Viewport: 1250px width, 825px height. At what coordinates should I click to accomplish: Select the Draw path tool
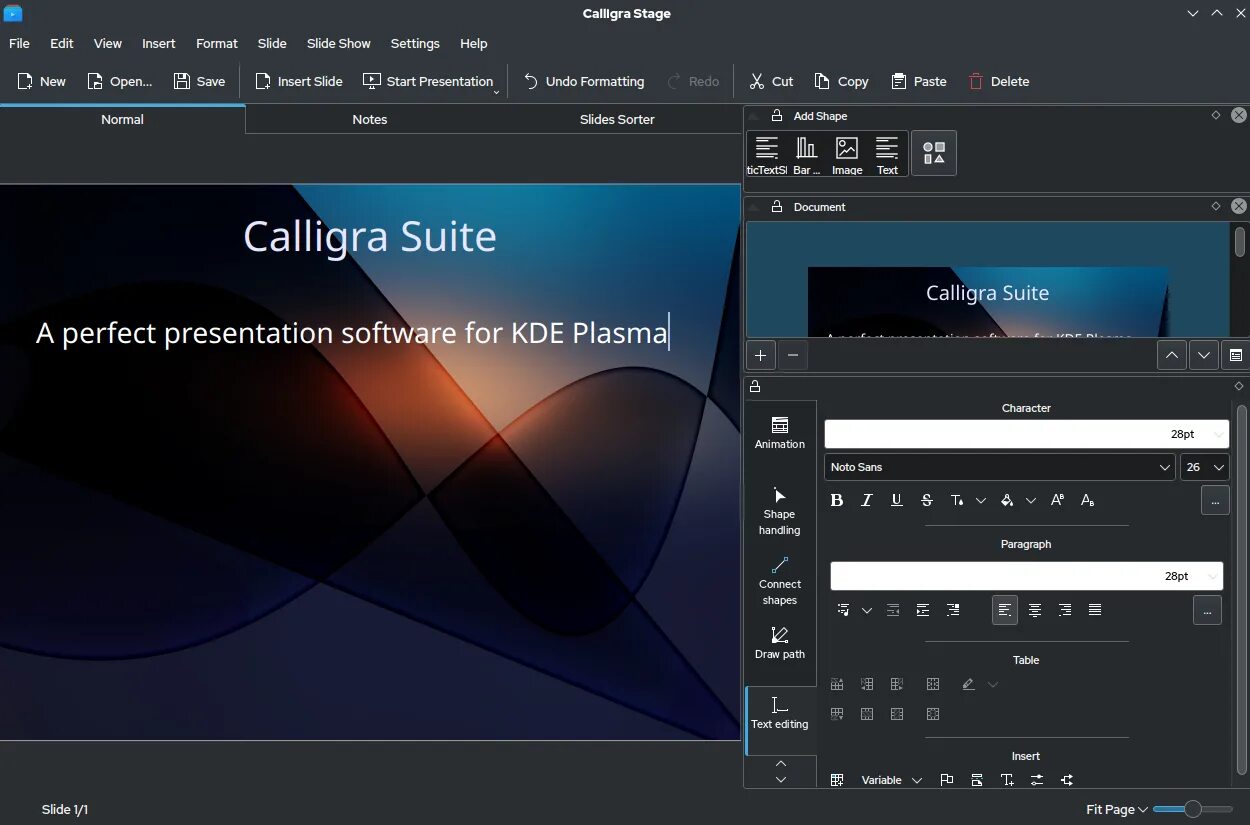click(780, 643)
